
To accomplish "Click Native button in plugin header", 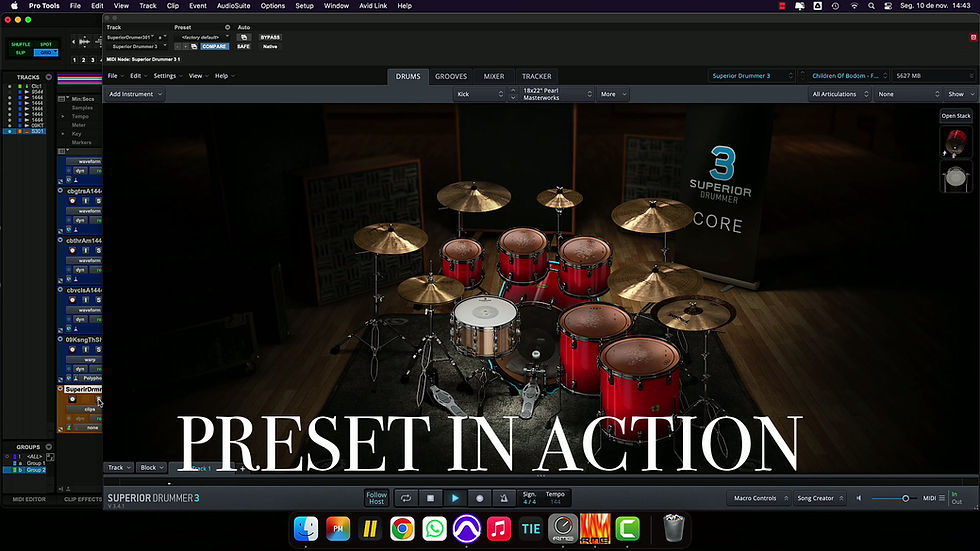I will click(270, 46).
